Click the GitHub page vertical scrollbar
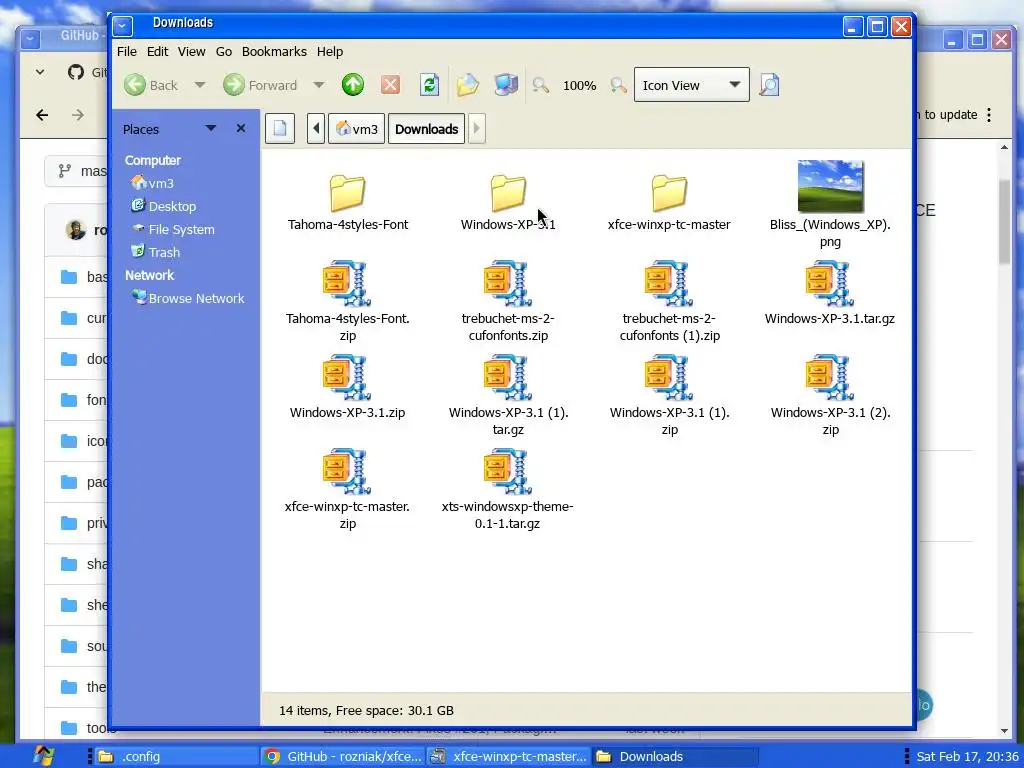 [1004, 222]
